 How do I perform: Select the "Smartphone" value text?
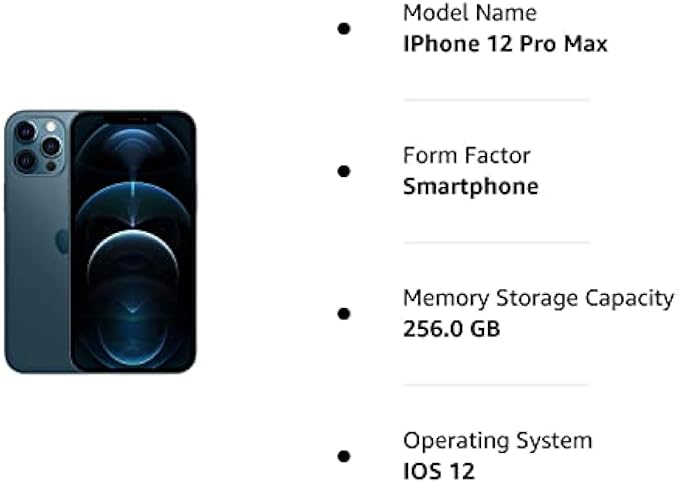[470, 186]
